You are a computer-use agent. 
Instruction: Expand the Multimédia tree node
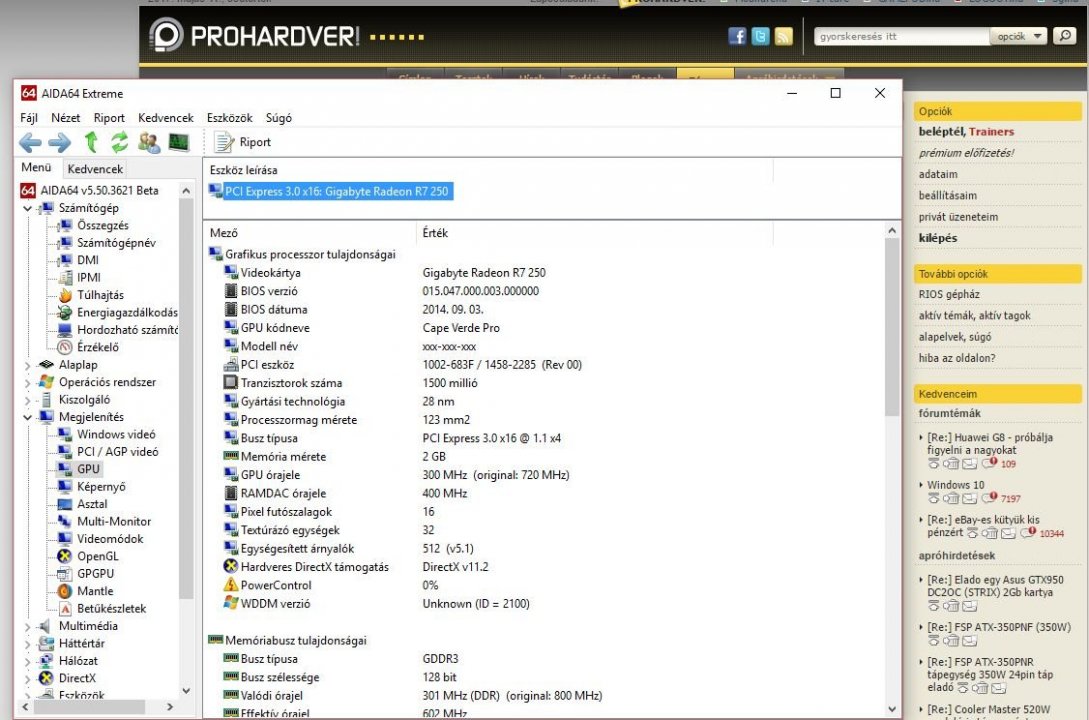(x=27, y=626)
